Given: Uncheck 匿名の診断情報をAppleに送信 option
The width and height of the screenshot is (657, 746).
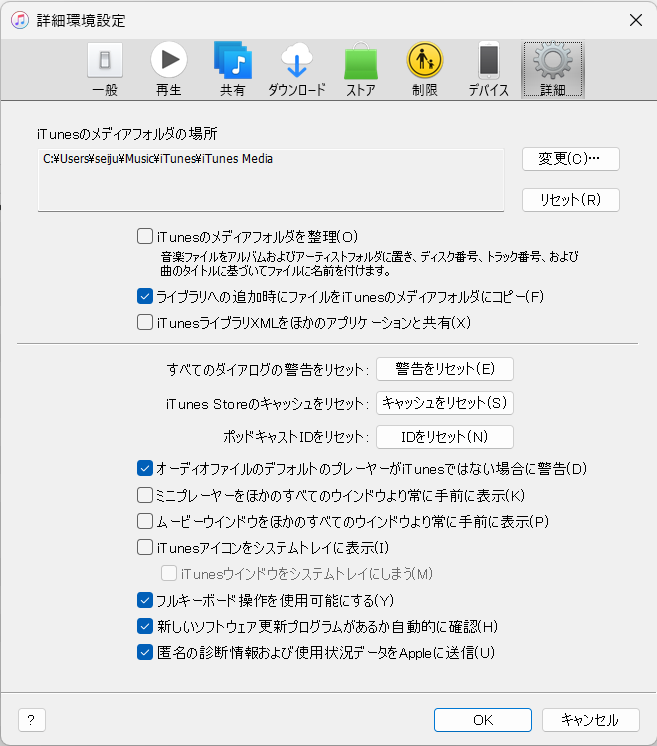Looking at the screenshot, I should click(x=145, y=652).
